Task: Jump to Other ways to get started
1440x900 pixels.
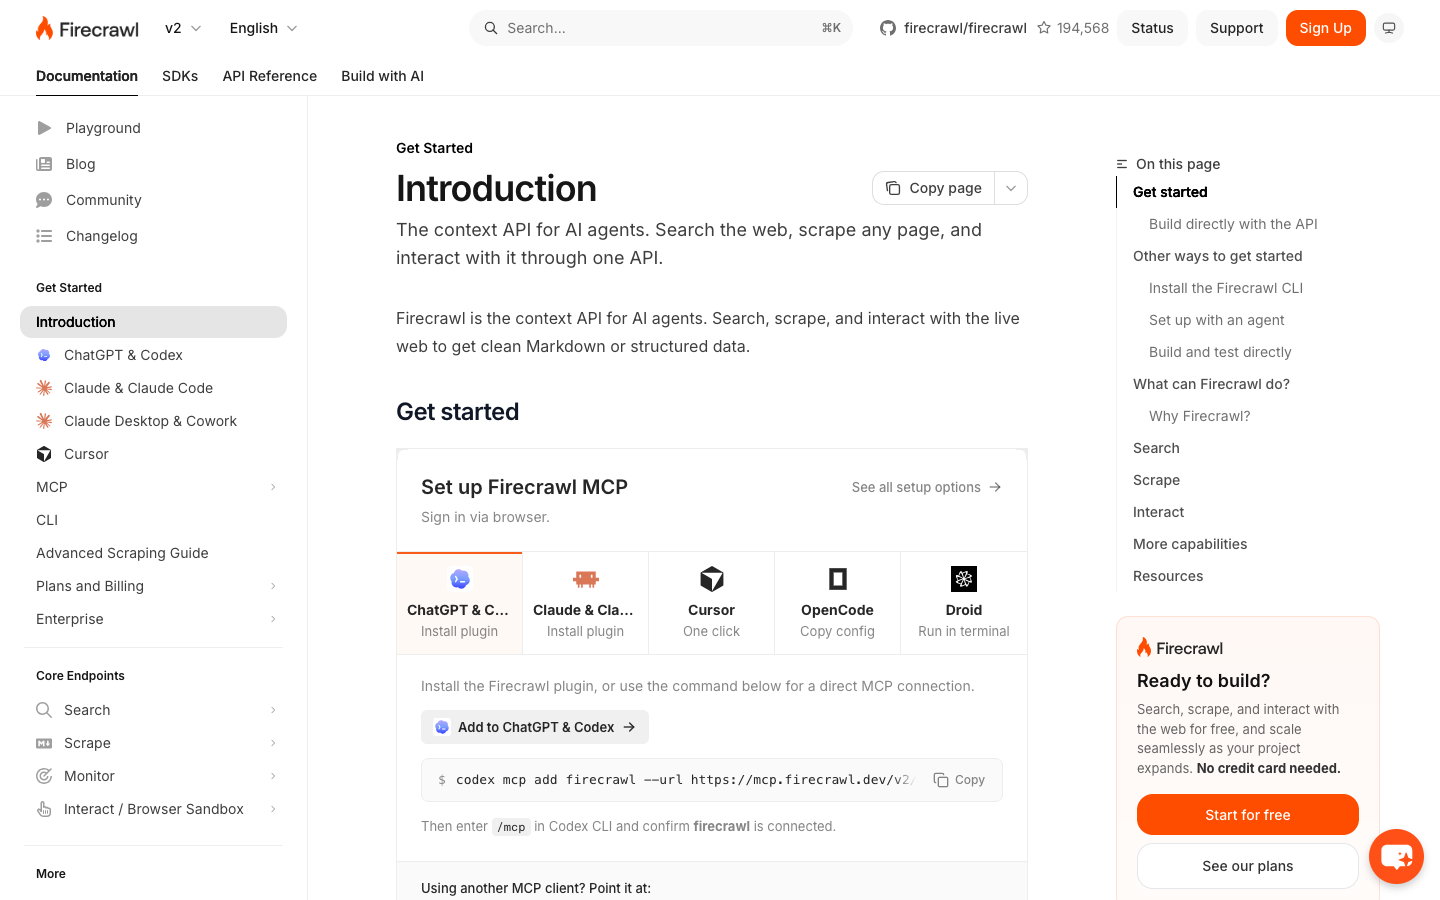Action: (1217, 256)
